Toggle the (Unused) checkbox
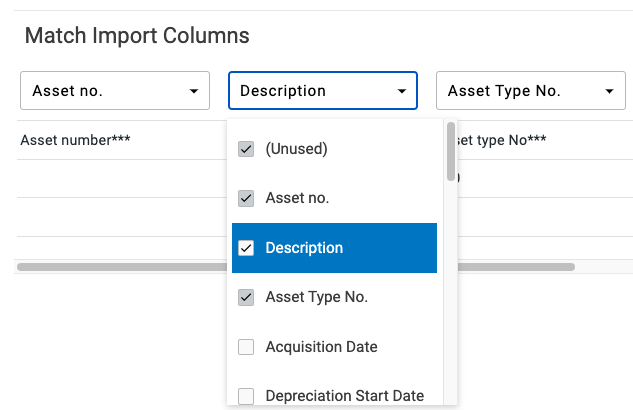 [246, 149]
